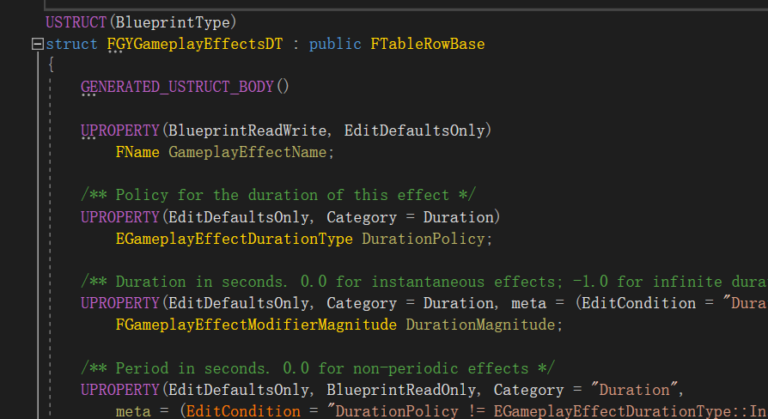768x419 pixels.
Task: Select the DurationMagnitude variable name
Action: click(x=480, y=324)
